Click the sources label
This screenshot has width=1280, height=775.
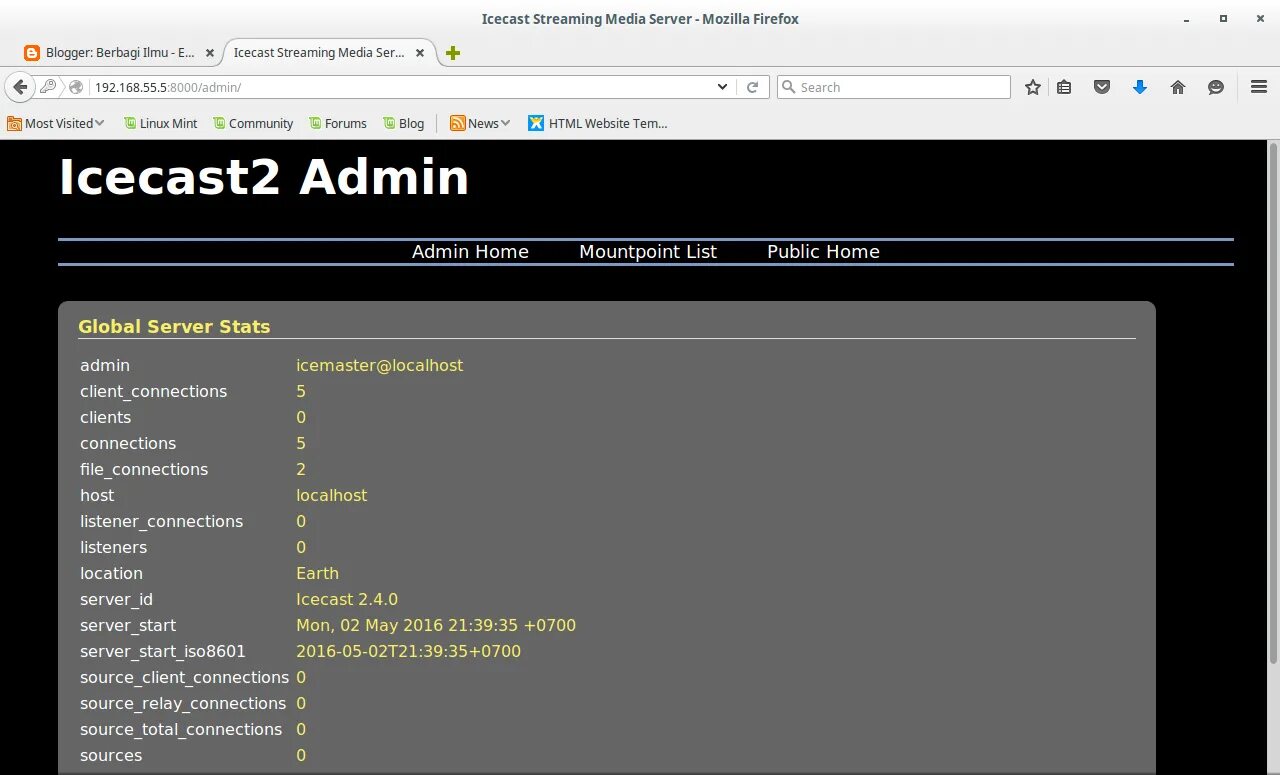tap(111, 756)
